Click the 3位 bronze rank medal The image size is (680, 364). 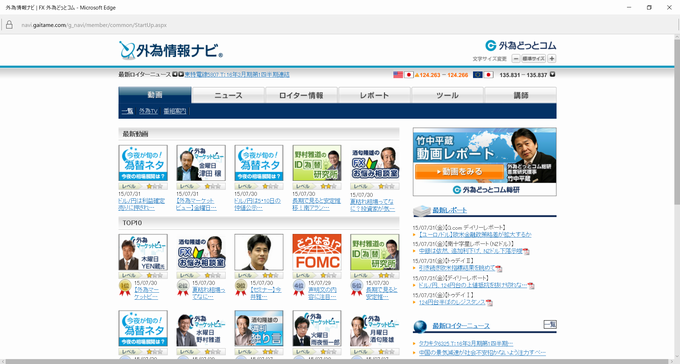241,288
